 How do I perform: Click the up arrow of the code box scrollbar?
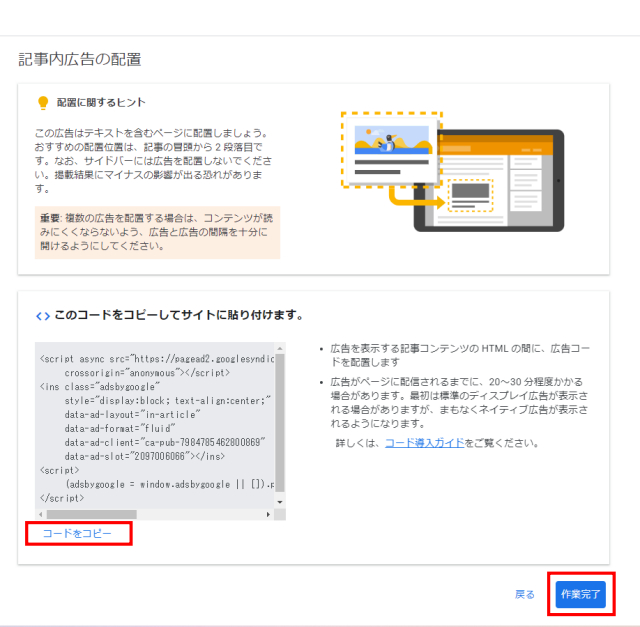click(280, 348)
